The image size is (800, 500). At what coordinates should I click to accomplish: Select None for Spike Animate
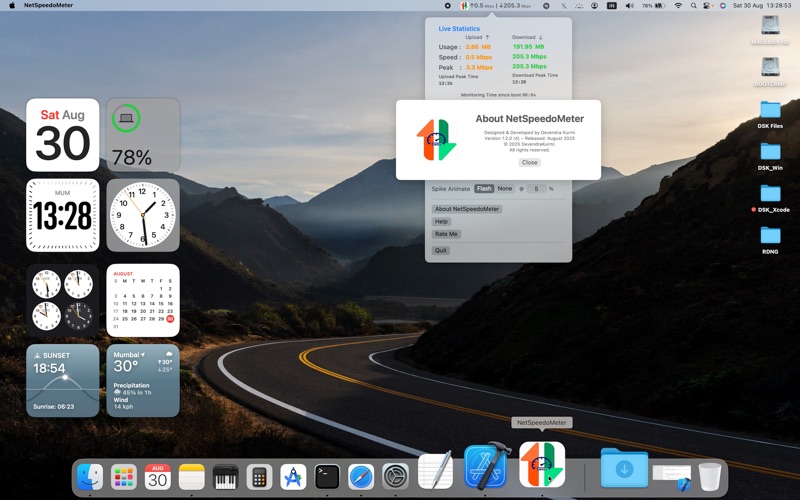[x=505, y=188]
